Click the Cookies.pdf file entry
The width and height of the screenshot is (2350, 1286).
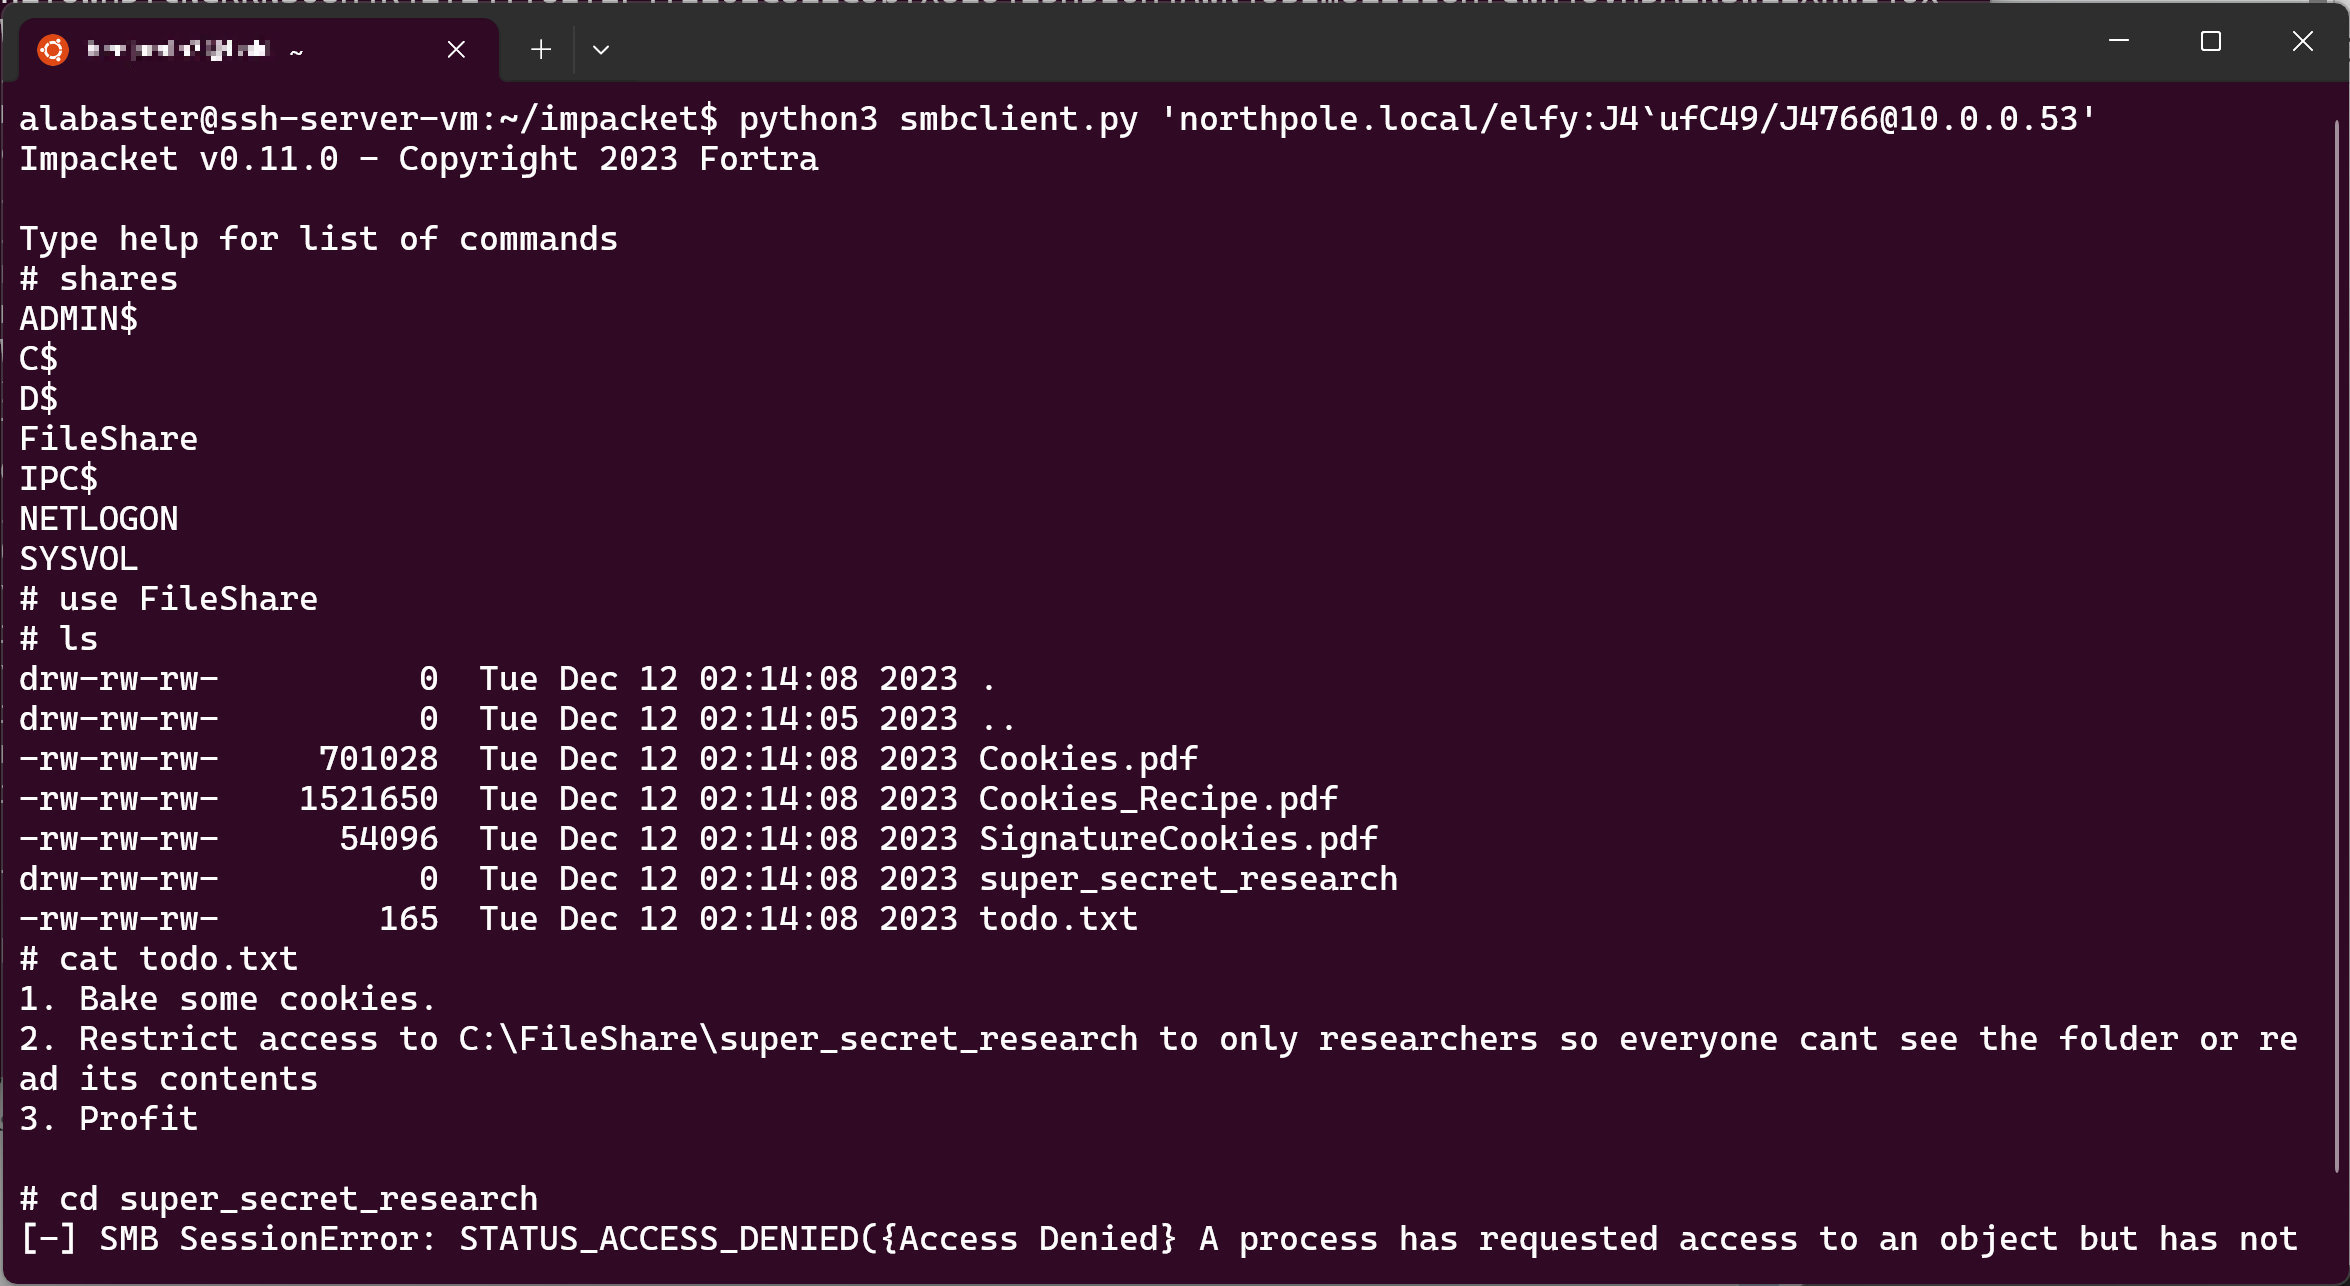point(1087,758)
